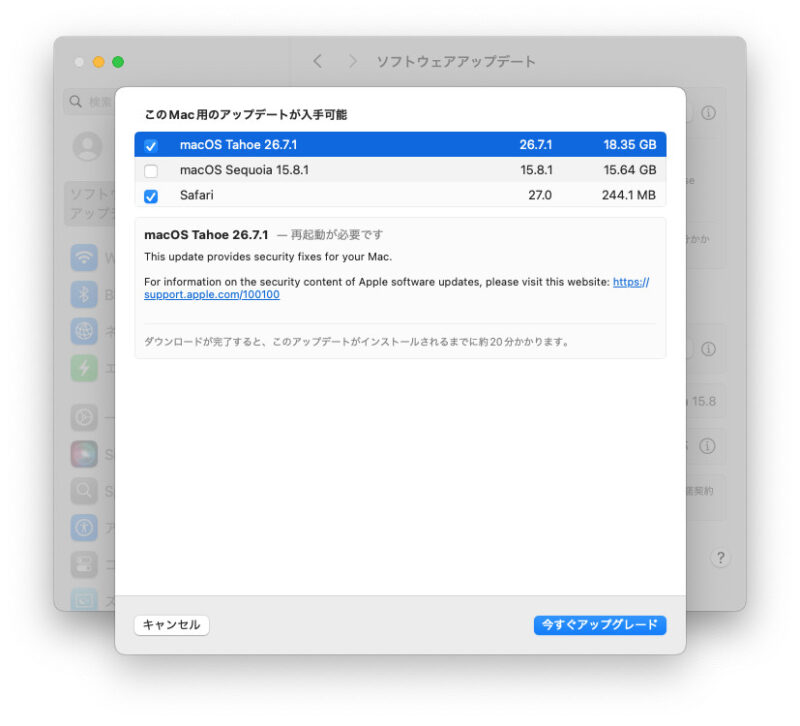The width and height of the screenshot is (800, 726).
Task: Click the lowest info icon in background window
Action: [707, 446]
